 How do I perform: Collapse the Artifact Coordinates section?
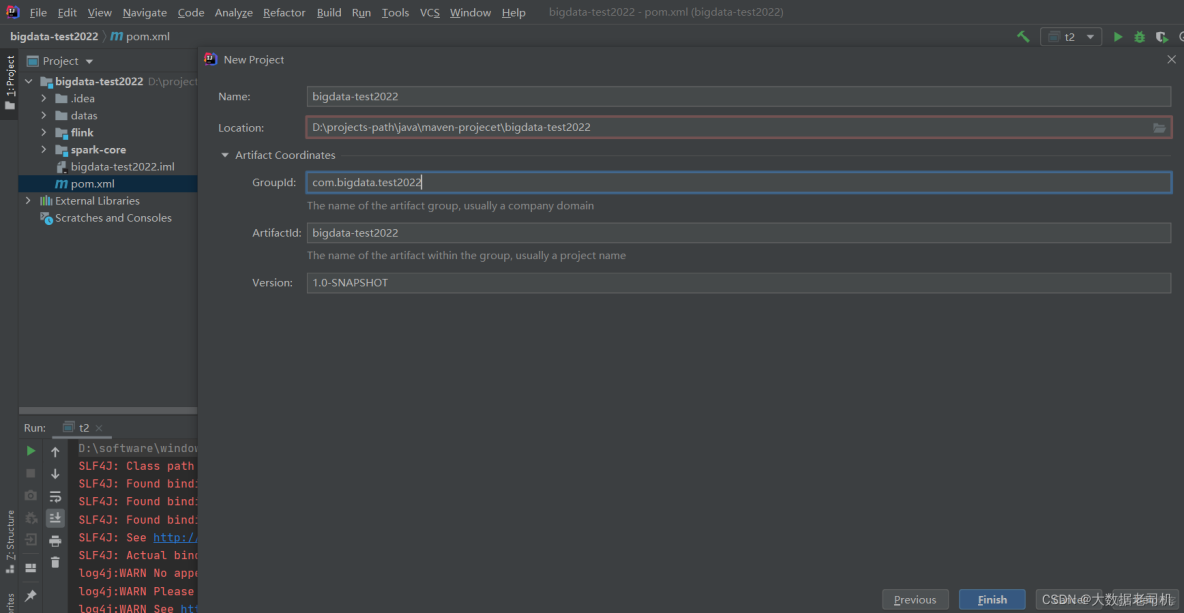point(224,155)
